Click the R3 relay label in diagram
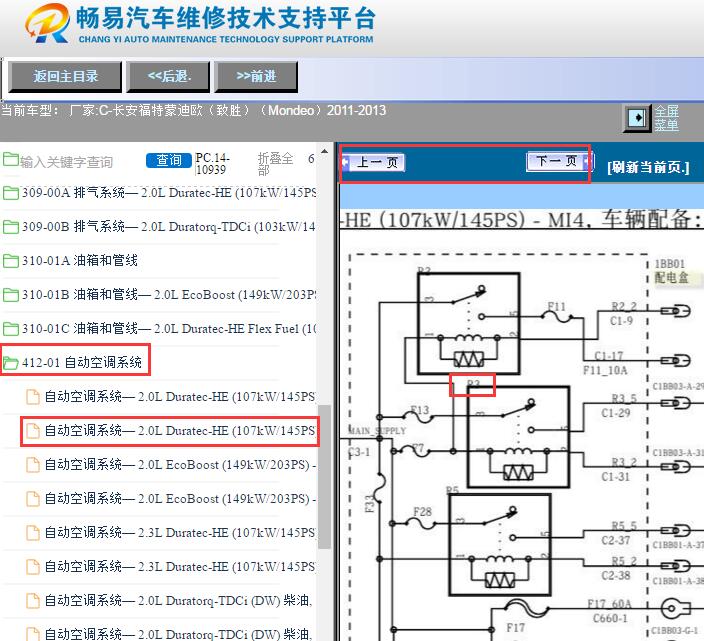The image size is (704, 641). coord(473,384)
